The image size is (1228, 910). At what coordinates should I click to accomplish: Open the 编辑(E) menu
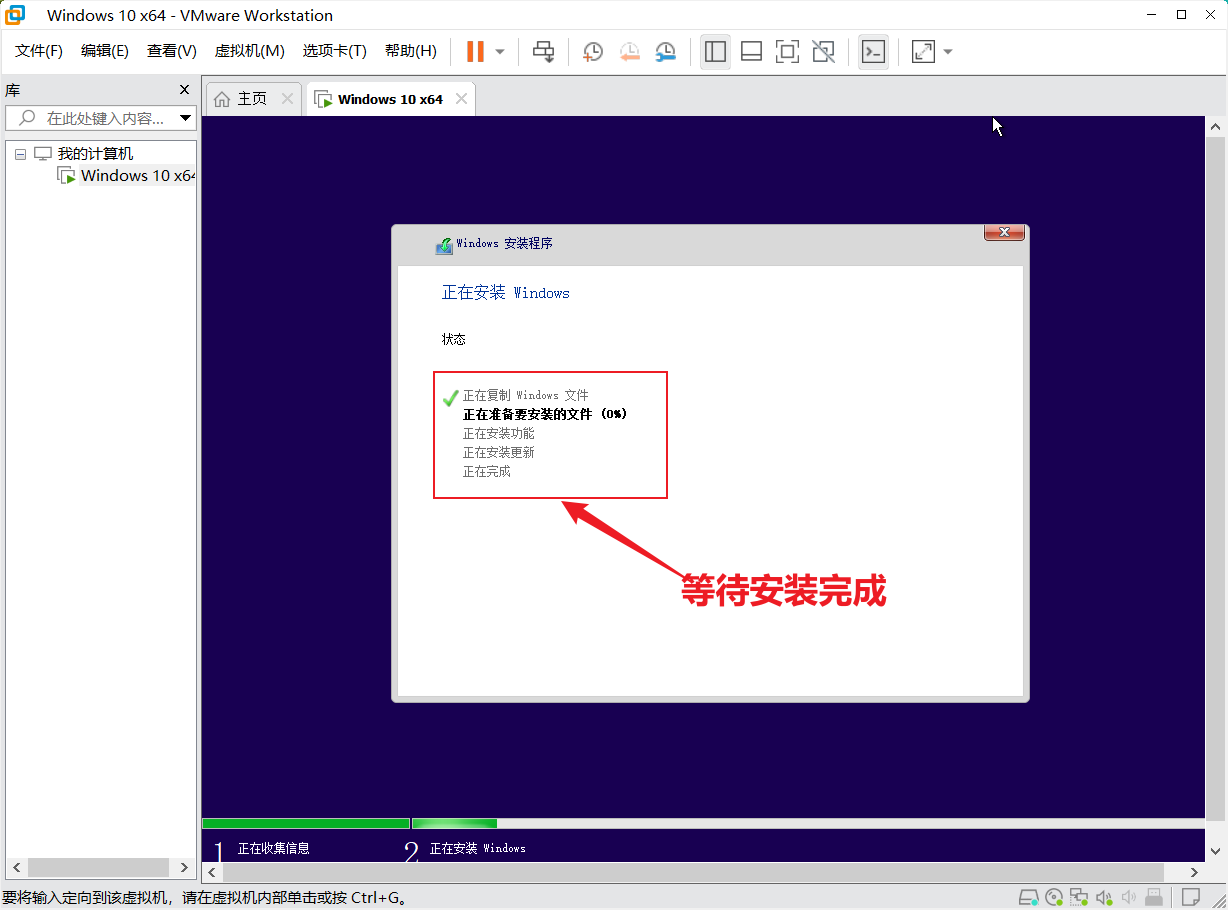click(105, 51)
